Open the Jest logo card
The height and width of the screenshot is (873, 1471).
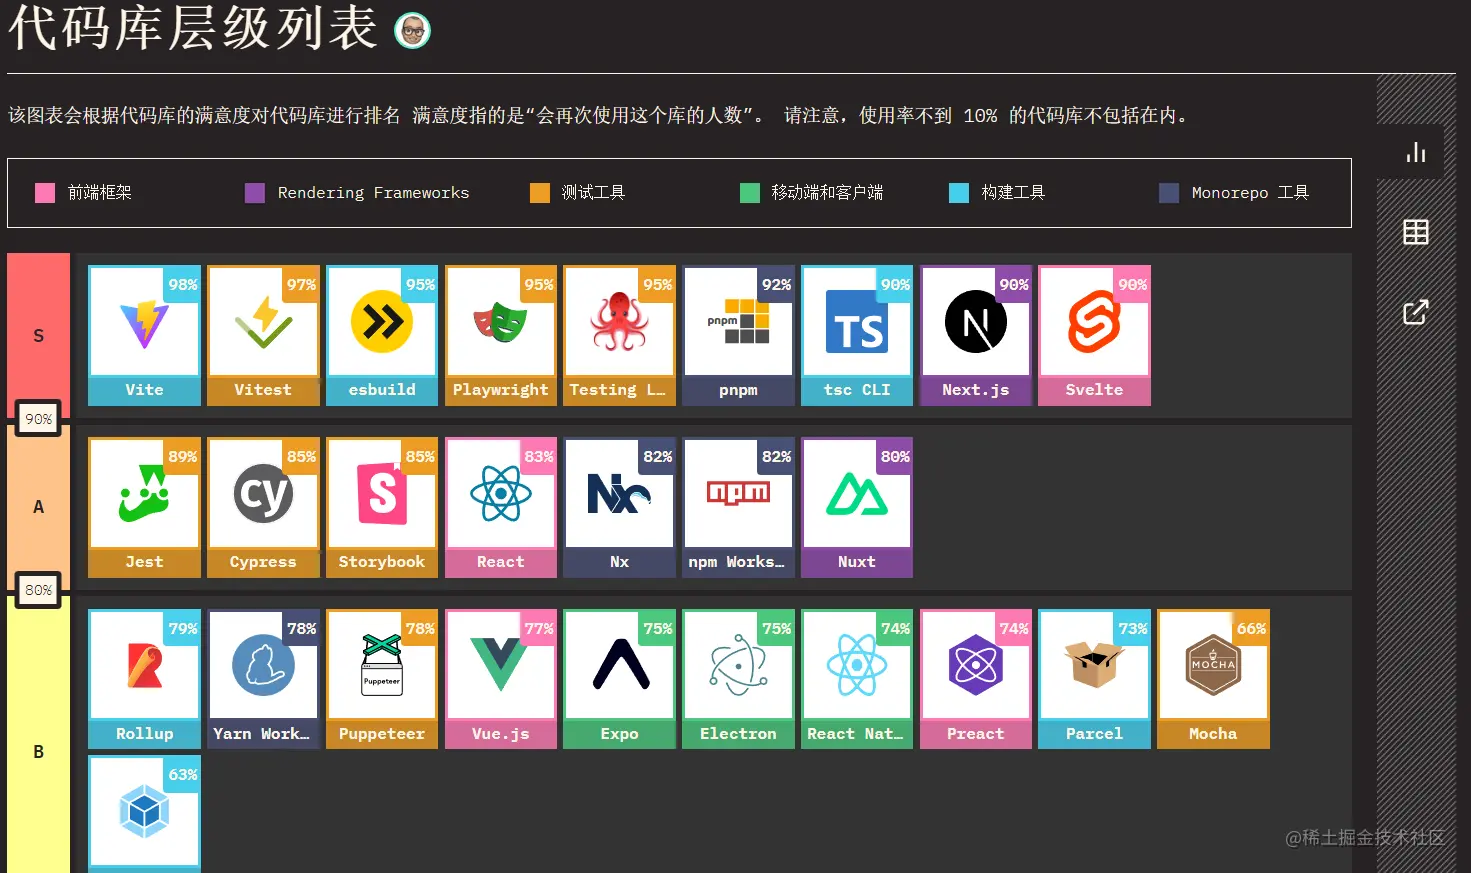pyautogui.click(x=144, y=507)
